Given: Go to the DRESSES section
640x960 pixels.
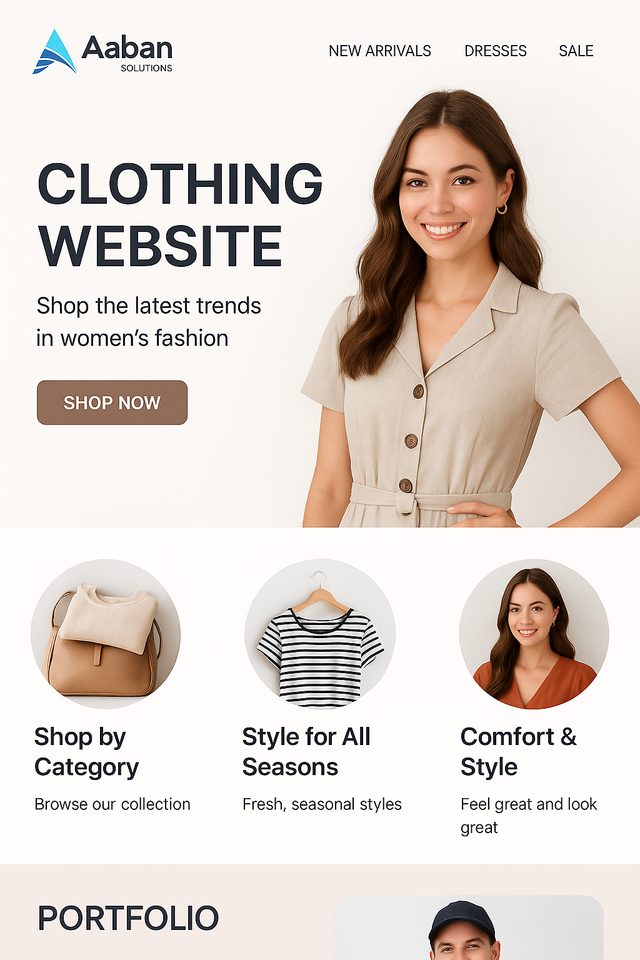Looking at the screenshot, I should tap(495, 51).
